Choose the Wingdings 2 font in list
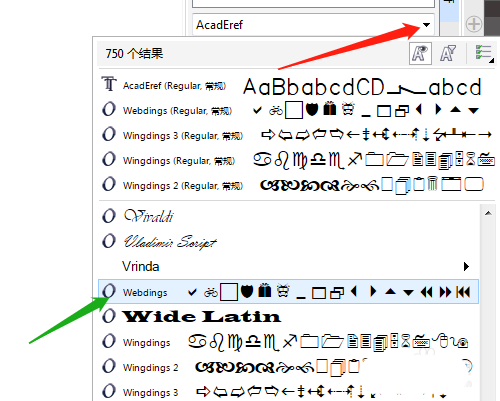 (x=289, y=367)
